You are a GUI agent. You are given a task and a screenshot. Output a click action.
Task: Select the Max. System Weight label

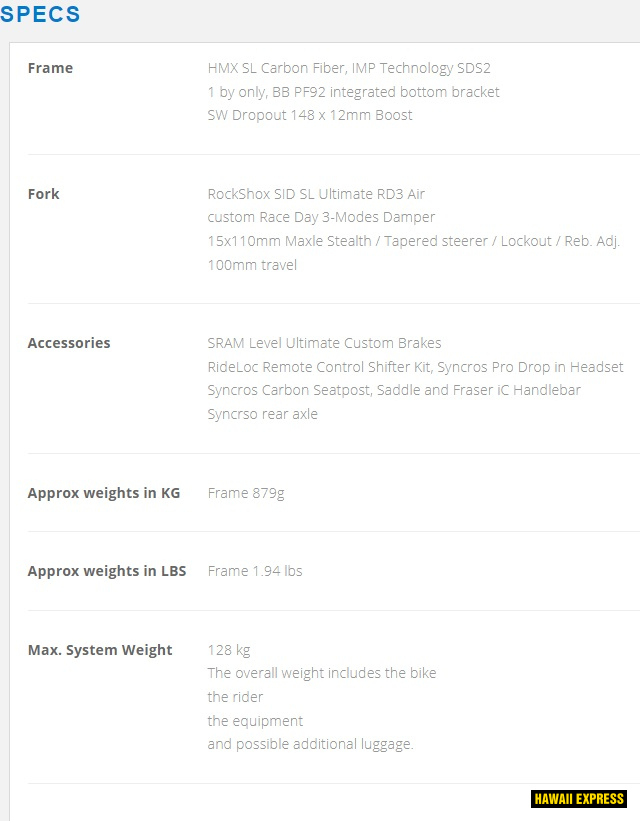click(x=100, y=650)
